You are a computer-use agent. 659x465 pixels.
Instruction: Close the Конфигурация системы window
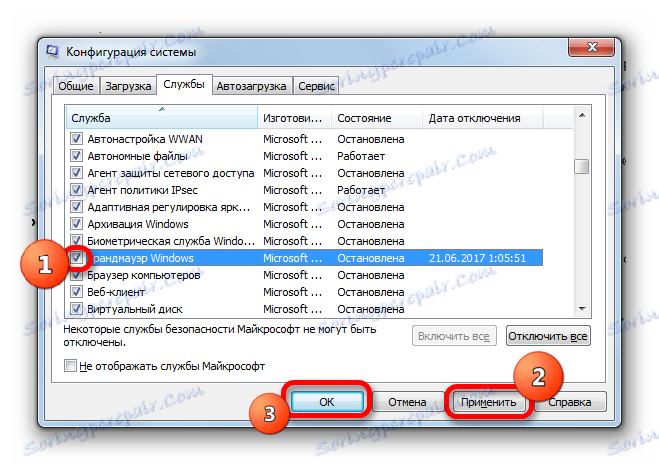pyautogui.click(x=592, y=47)
